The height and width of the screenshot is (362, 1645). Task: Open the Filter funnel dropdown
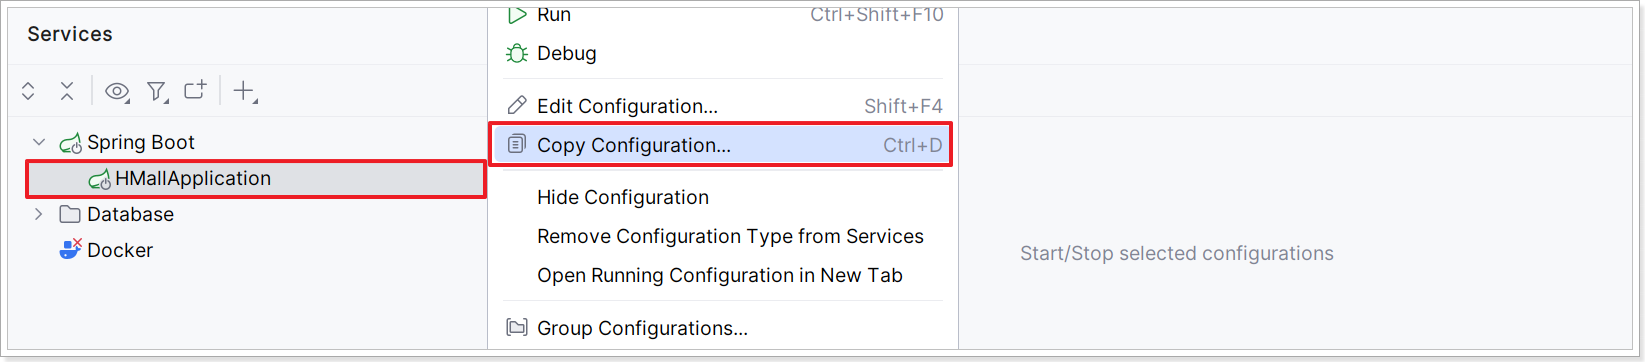157,92
